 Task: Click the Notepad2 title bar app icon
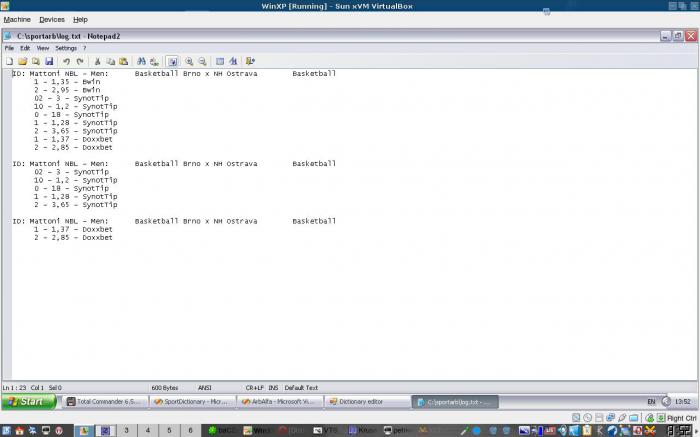coord(8,36)
